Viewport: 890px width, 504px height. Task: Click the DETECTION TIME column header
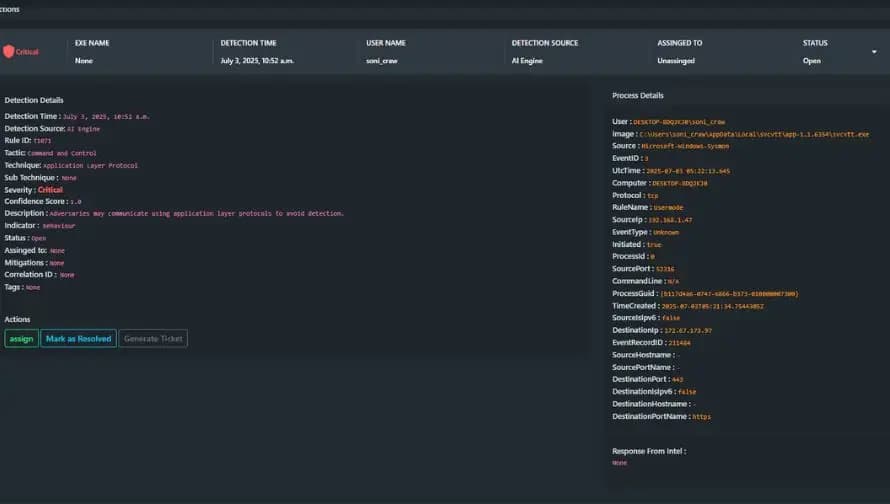tap(249, 43)
